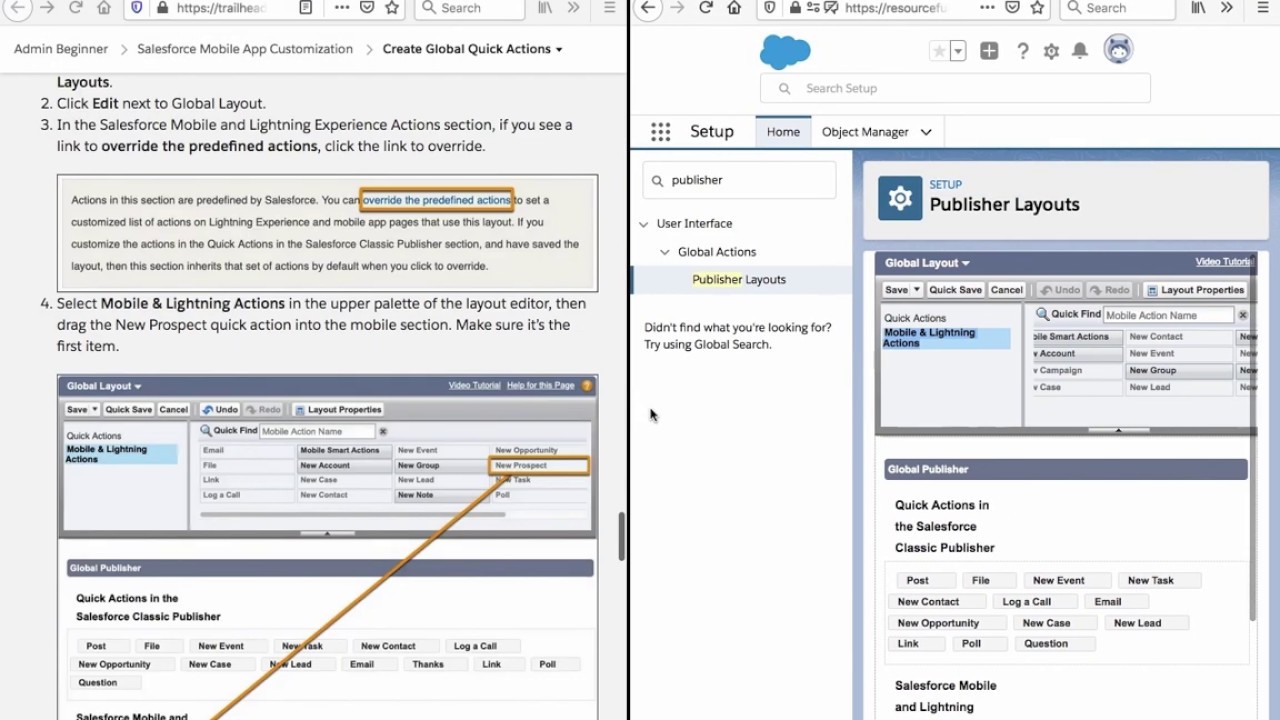Open Admin Beginner breadcrumb link
The image size is (1280, 720).
pos(61,49)
